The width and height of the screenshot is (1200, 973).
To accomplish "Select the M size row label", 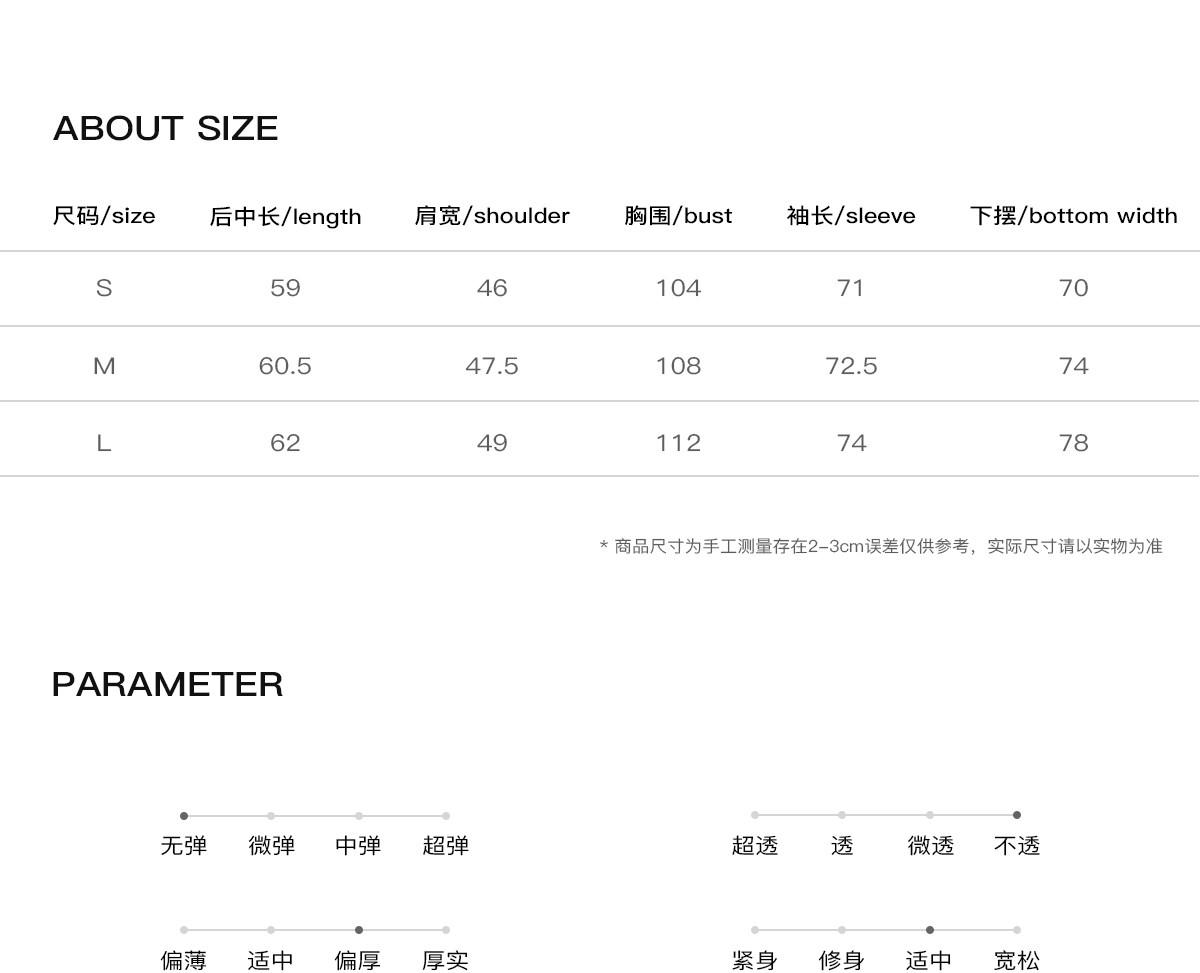I will pyautogui.click(x=104, y=366).
